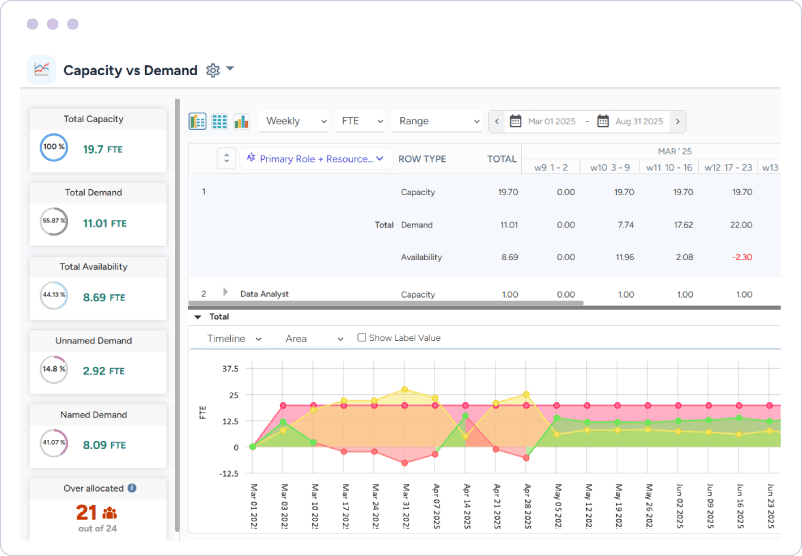Screen dimensions: 802x556
Task: Click the yellow peak data point at Mar 31
Action: (405, 389)
